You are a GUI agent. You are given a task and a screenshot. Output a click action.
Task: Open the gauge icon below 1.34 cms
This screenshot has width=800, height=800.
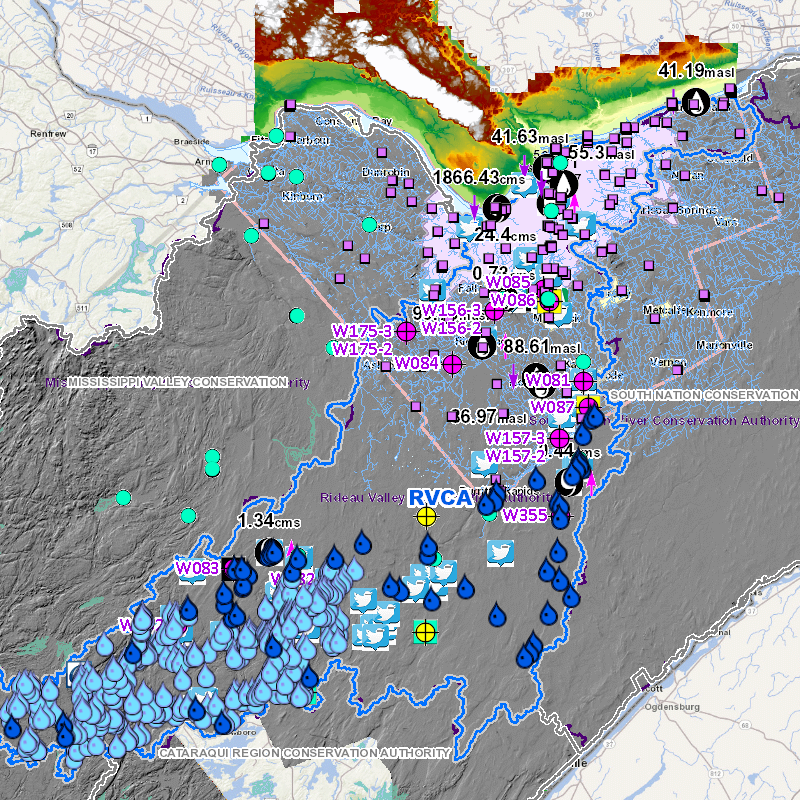[268, 551]
